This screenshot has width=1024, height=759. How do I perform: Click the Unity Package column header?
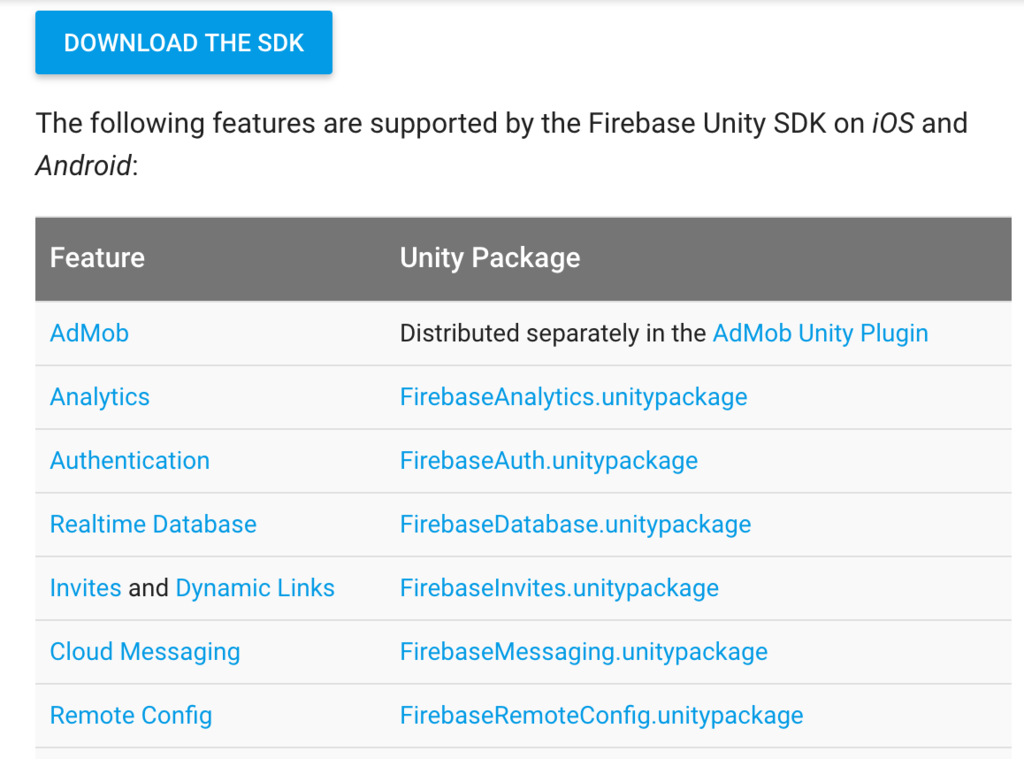490,258
